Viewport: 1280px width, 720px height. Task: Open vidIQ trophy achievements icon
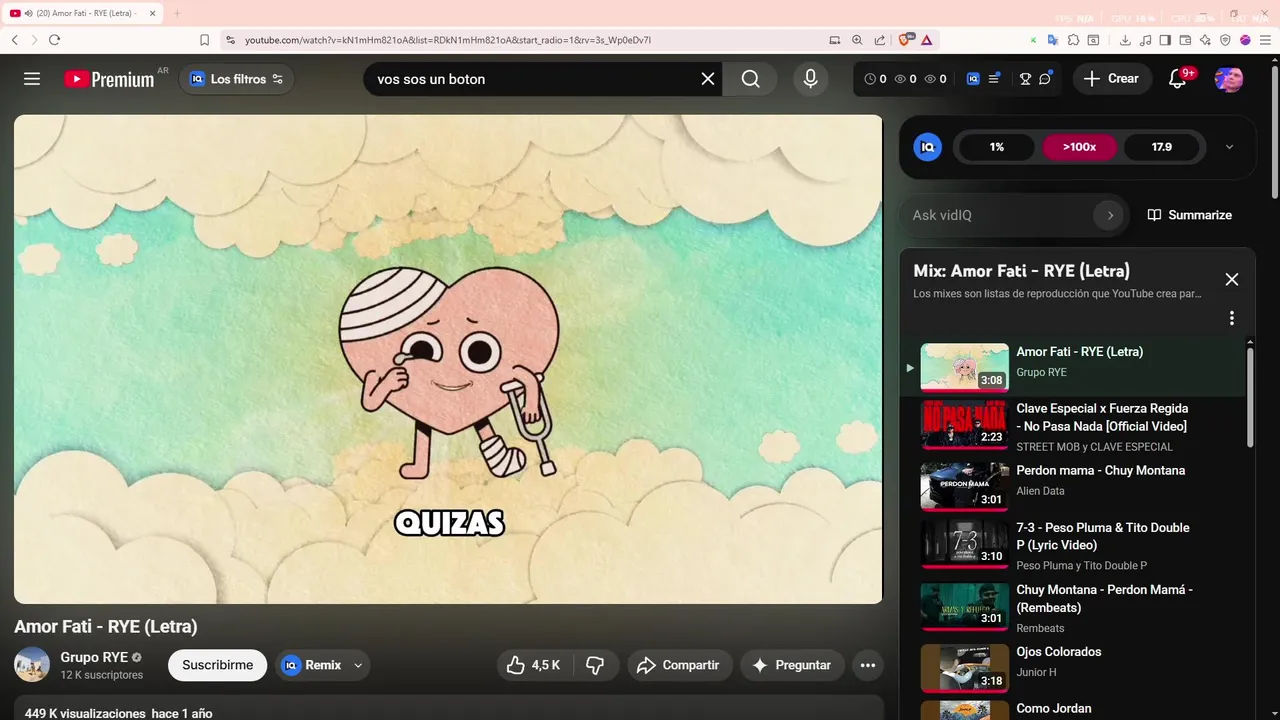pos(1025,79)
